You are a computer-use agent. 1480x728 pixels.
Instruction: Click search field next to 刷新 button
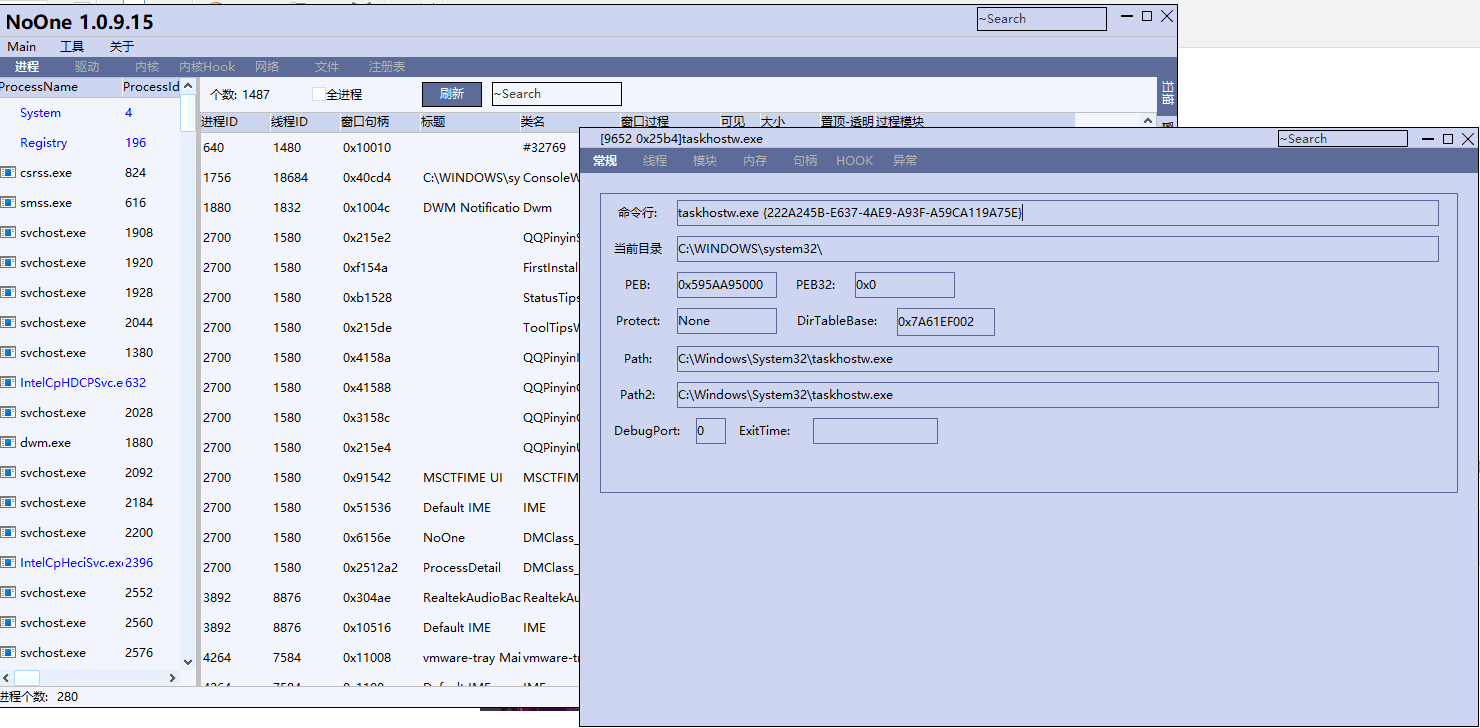(x=557, y=94)
